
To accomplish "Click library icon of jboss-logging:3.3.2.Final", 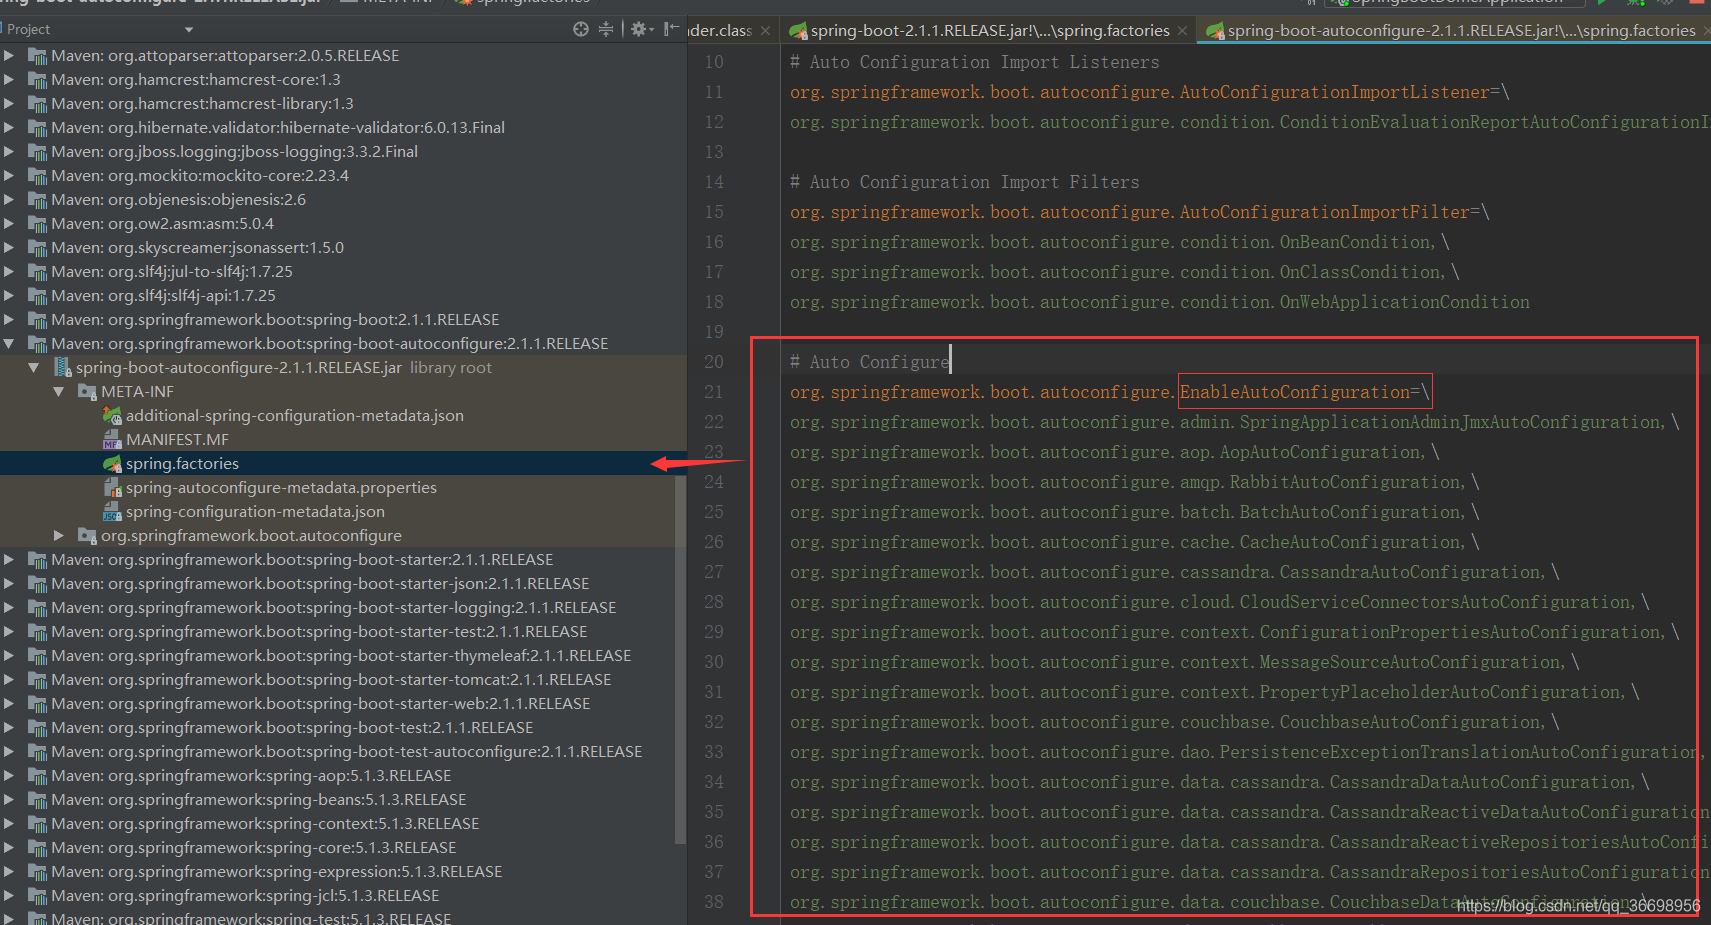I will (x=38, y=152).
